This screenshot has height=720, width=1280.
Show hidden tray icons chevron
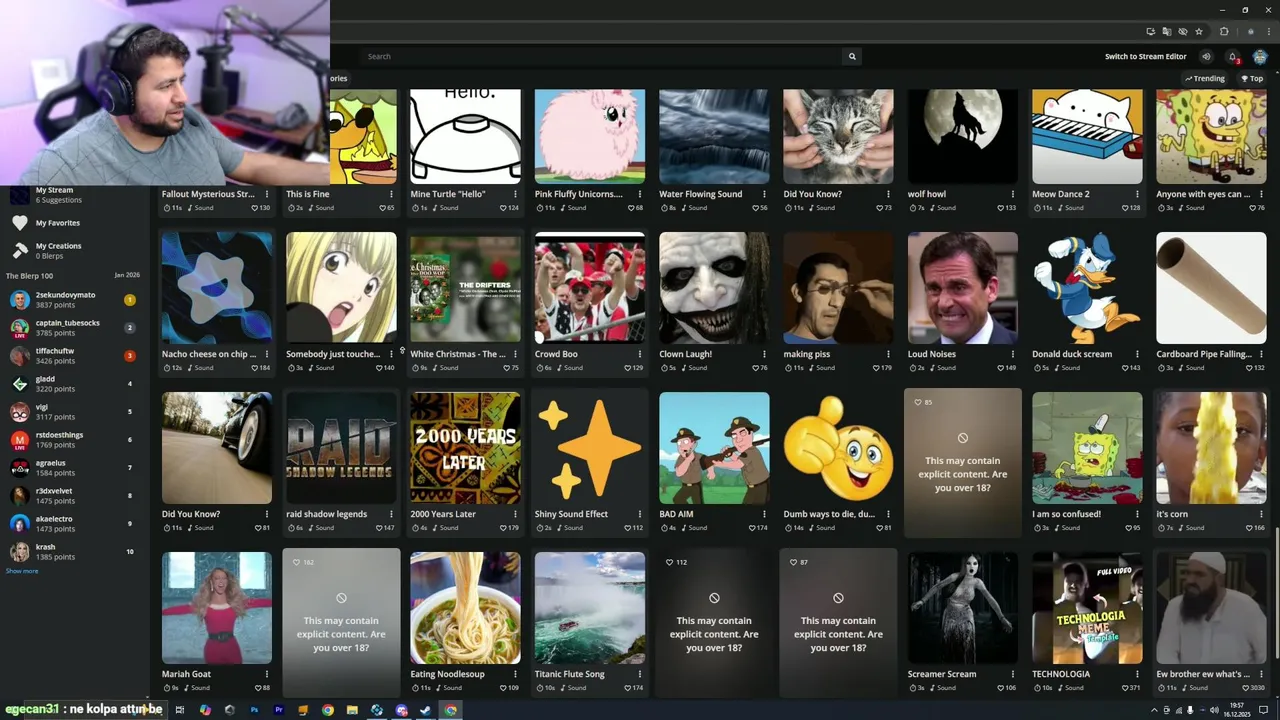tap(1154, 710)
